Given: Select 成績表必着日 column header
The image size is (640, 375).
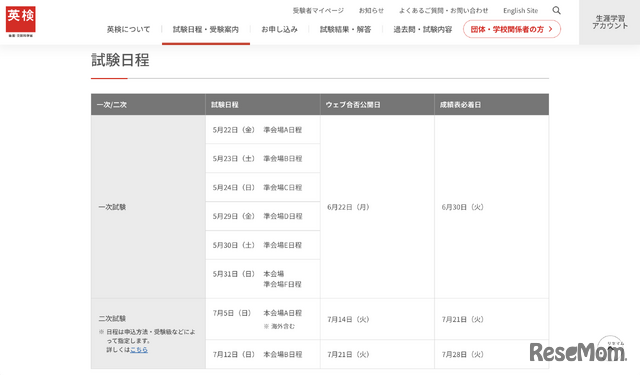Looking at the screenshot, I should tap(491, 104).
